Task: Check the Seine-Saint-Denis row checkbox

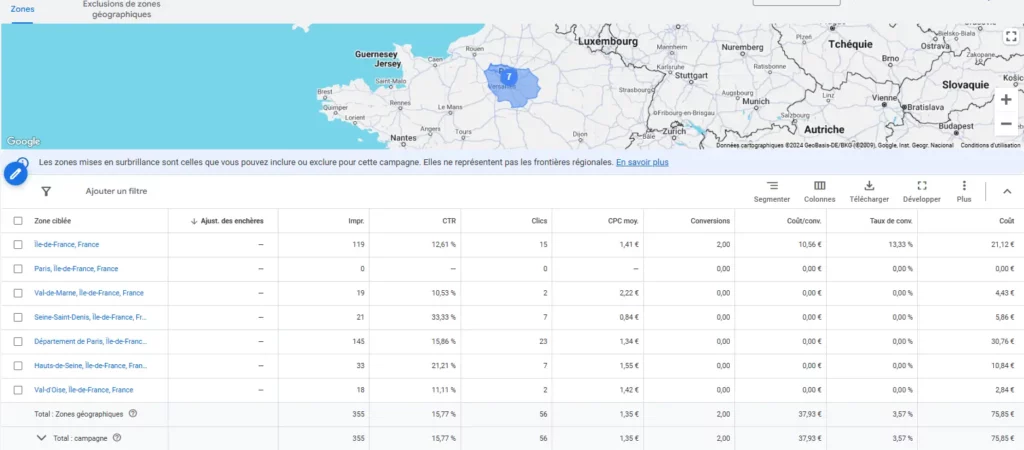Action: pyautogui.click(x=18, y=317)
